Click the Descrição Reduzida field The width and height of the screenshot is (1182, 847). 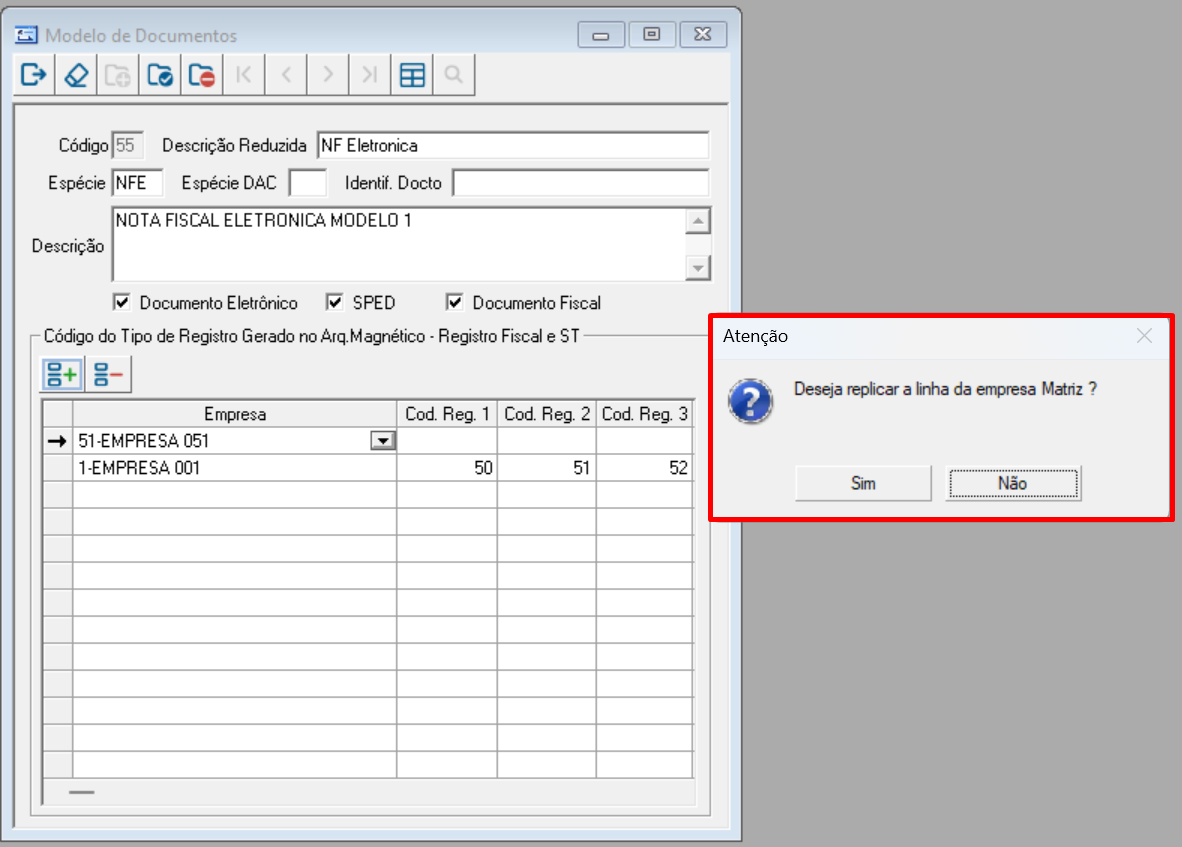pyautogui.click(x=513, y=145)
